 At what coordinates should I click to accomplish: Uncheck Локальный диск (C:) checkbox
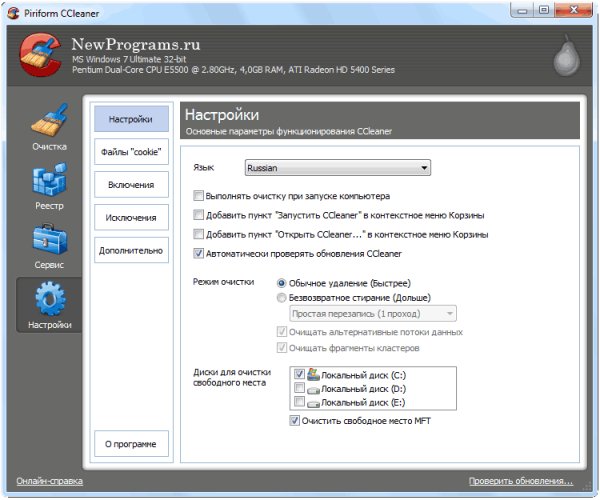(x=299, y=374)
